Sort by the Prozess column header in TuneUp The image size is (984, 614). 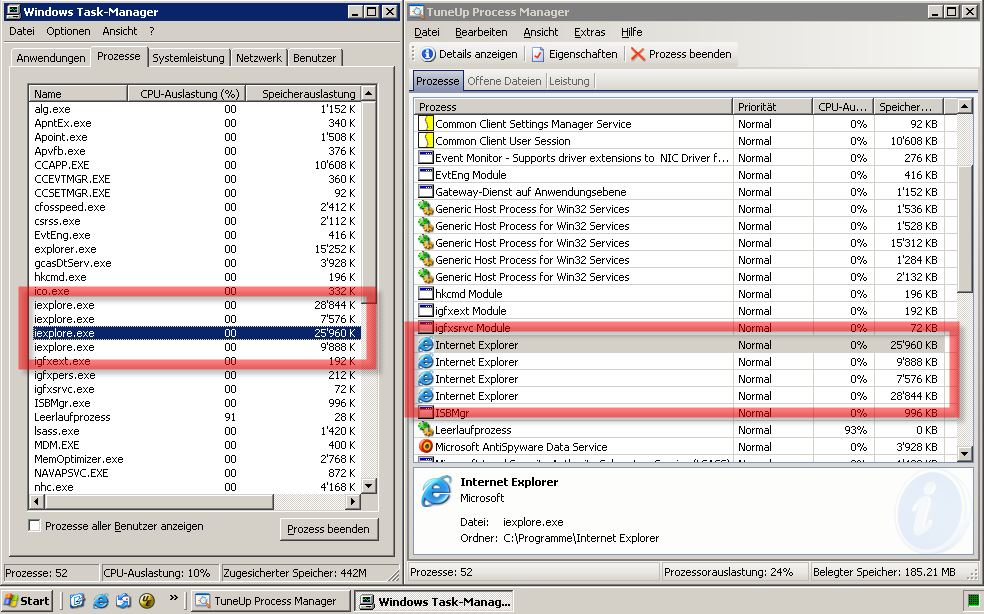point(573,107)
